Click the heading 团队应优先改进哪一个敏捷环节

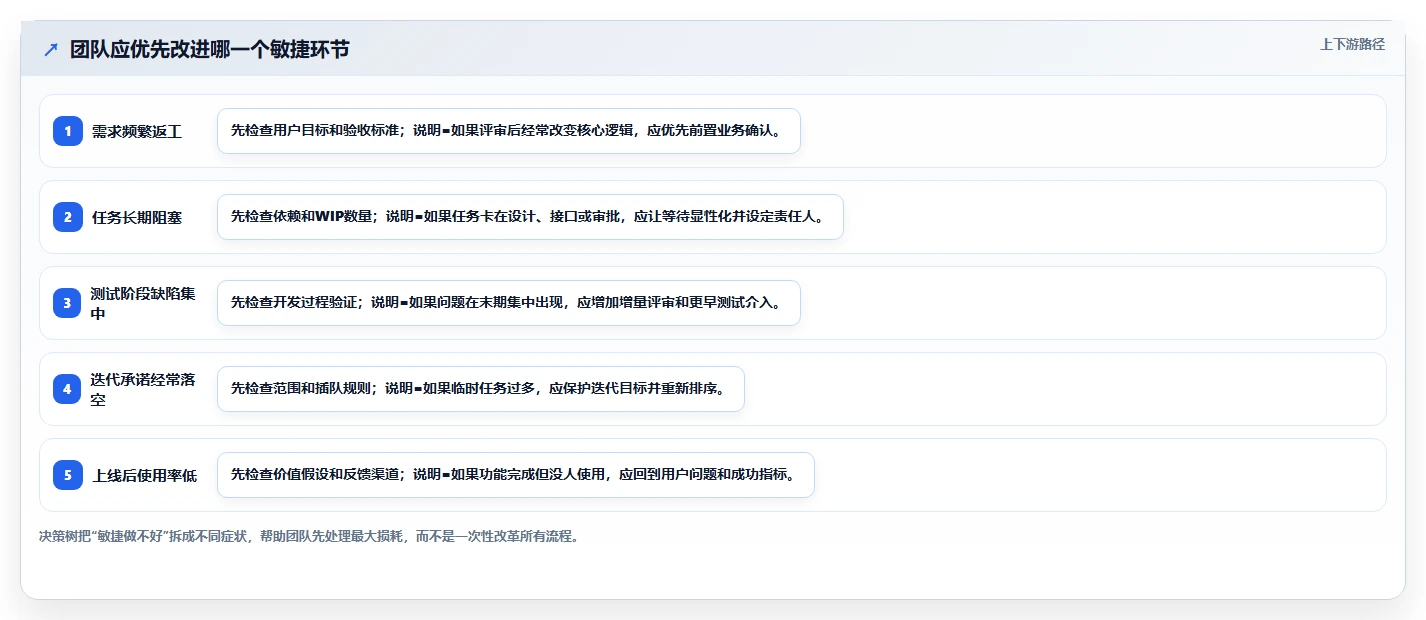[x=210, y=50]
